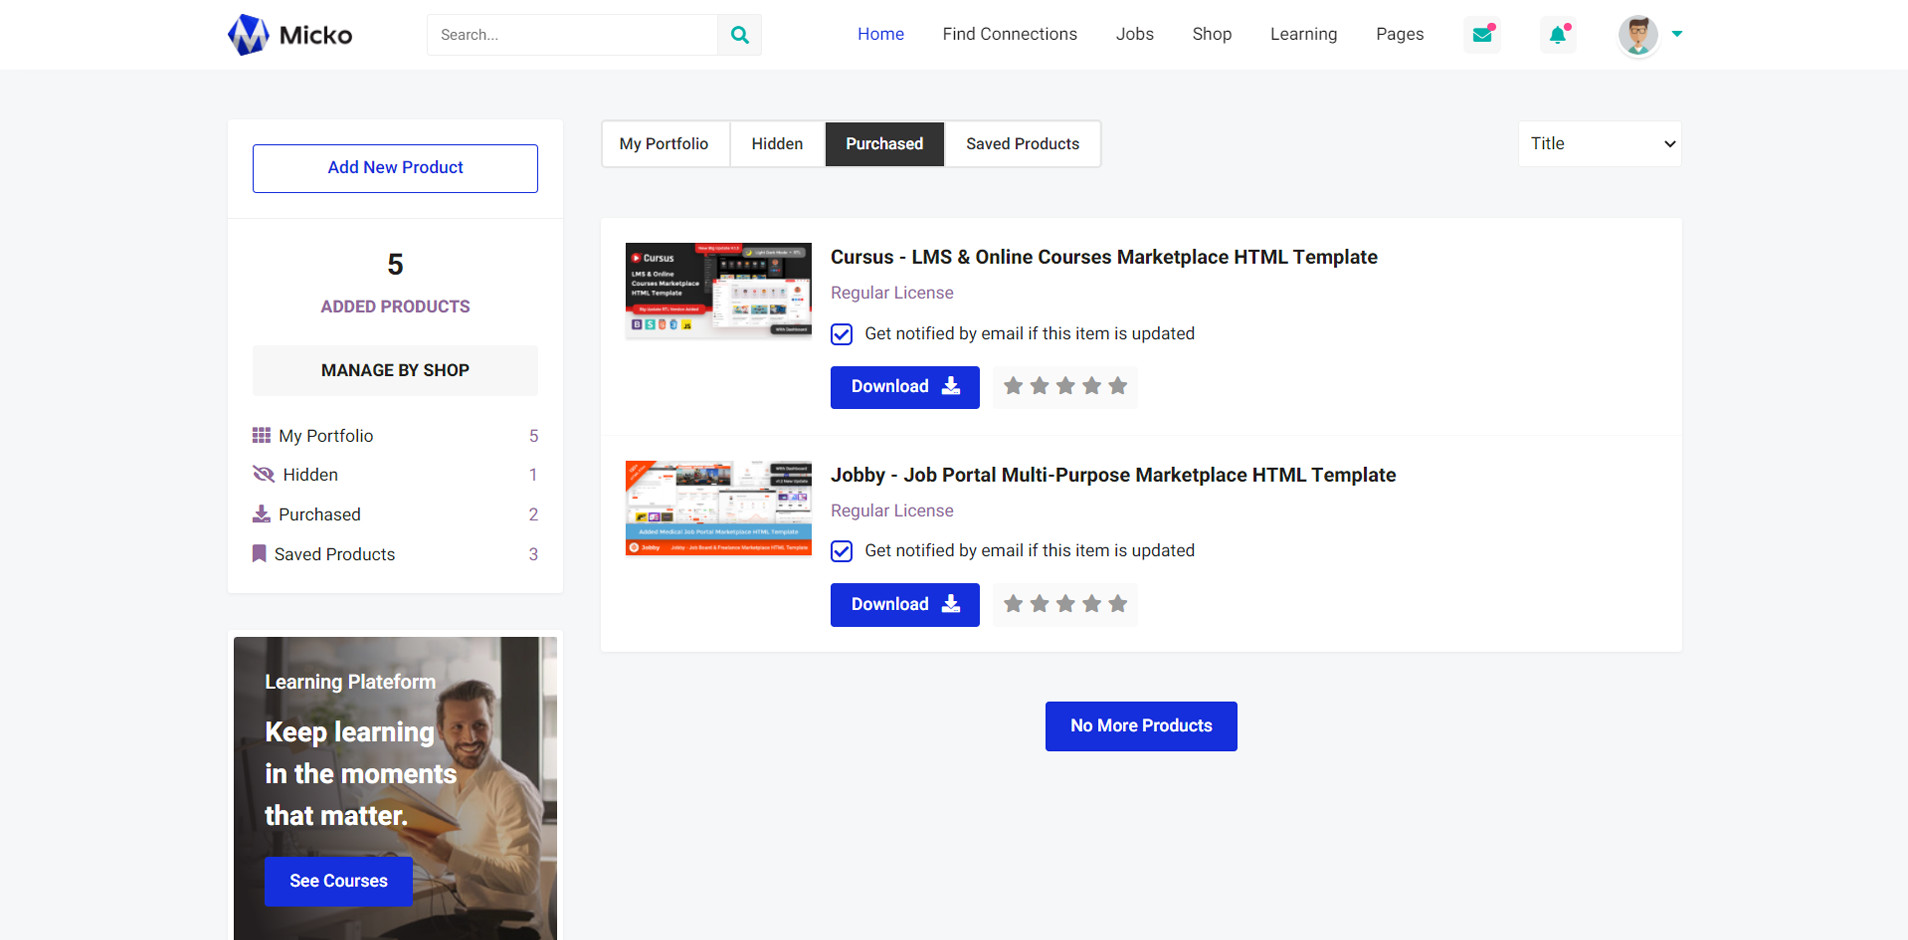Download the Jobby Job Portal template
The image size is (1908, 940).
pyautogui.click(x=904, y=604)
